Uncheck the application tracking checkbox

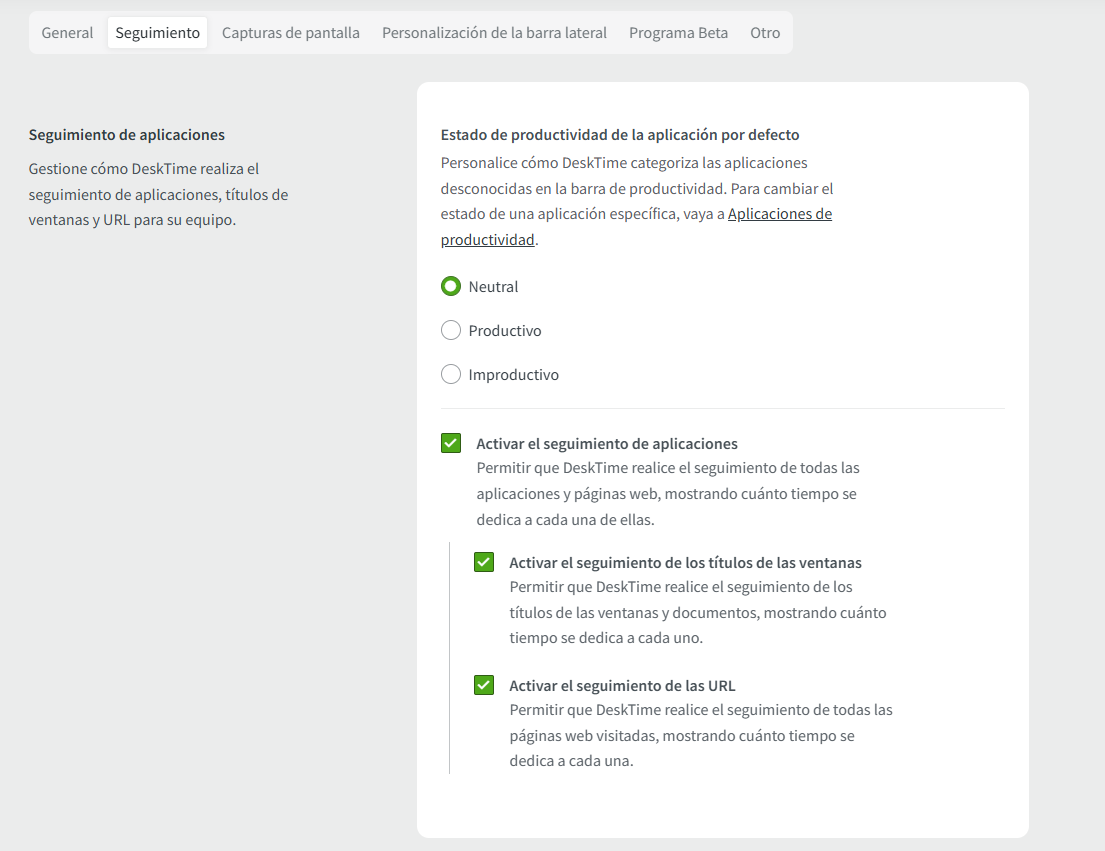pos(451,443)
